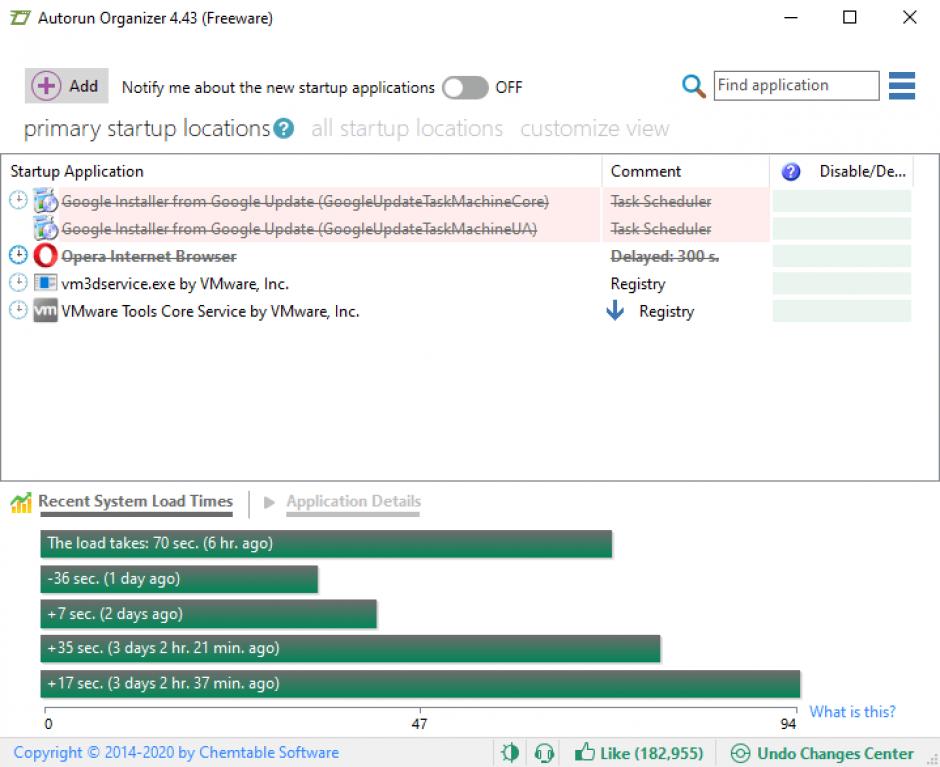Click the blue down arrow in VMware Tools comment
This screenshot has height=767, width=940.
point(615,311)
